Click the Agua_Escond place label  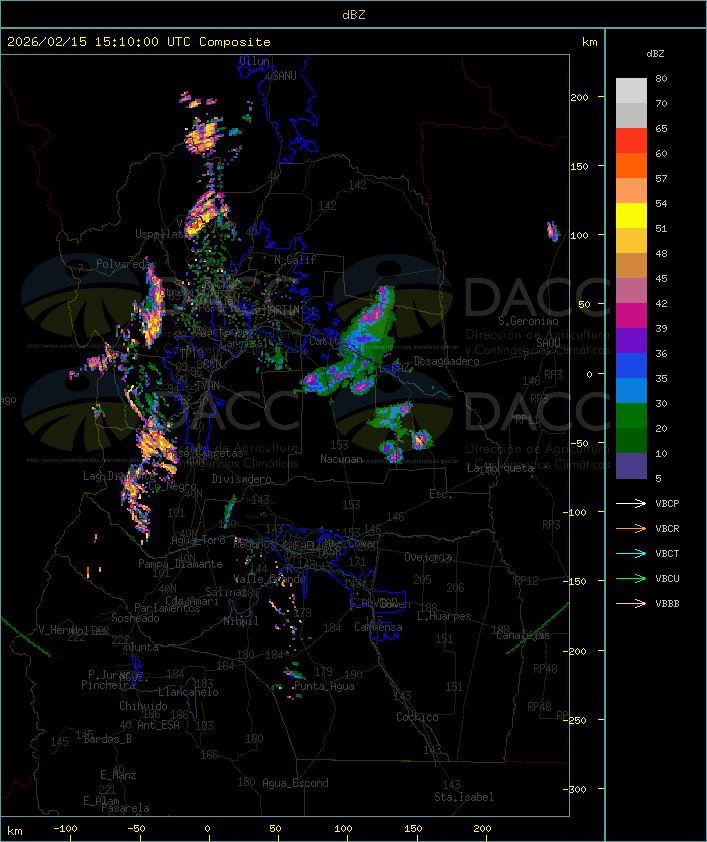click(x=295, y=783)
